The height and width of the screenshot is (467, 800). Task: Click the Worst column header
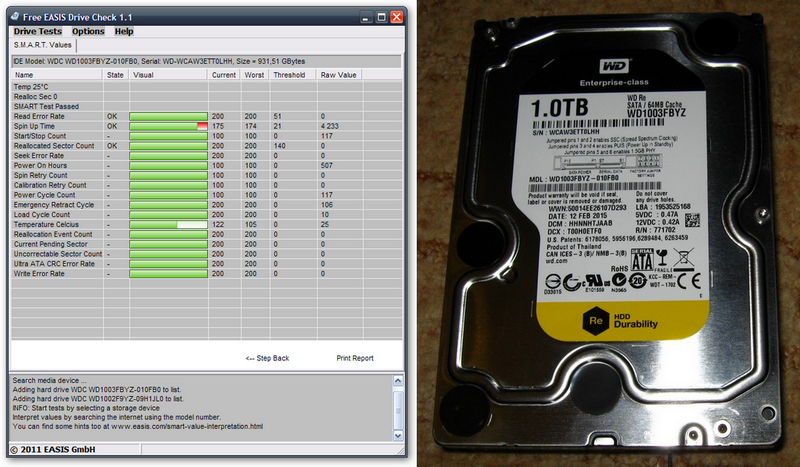click(x=255, y=75)
